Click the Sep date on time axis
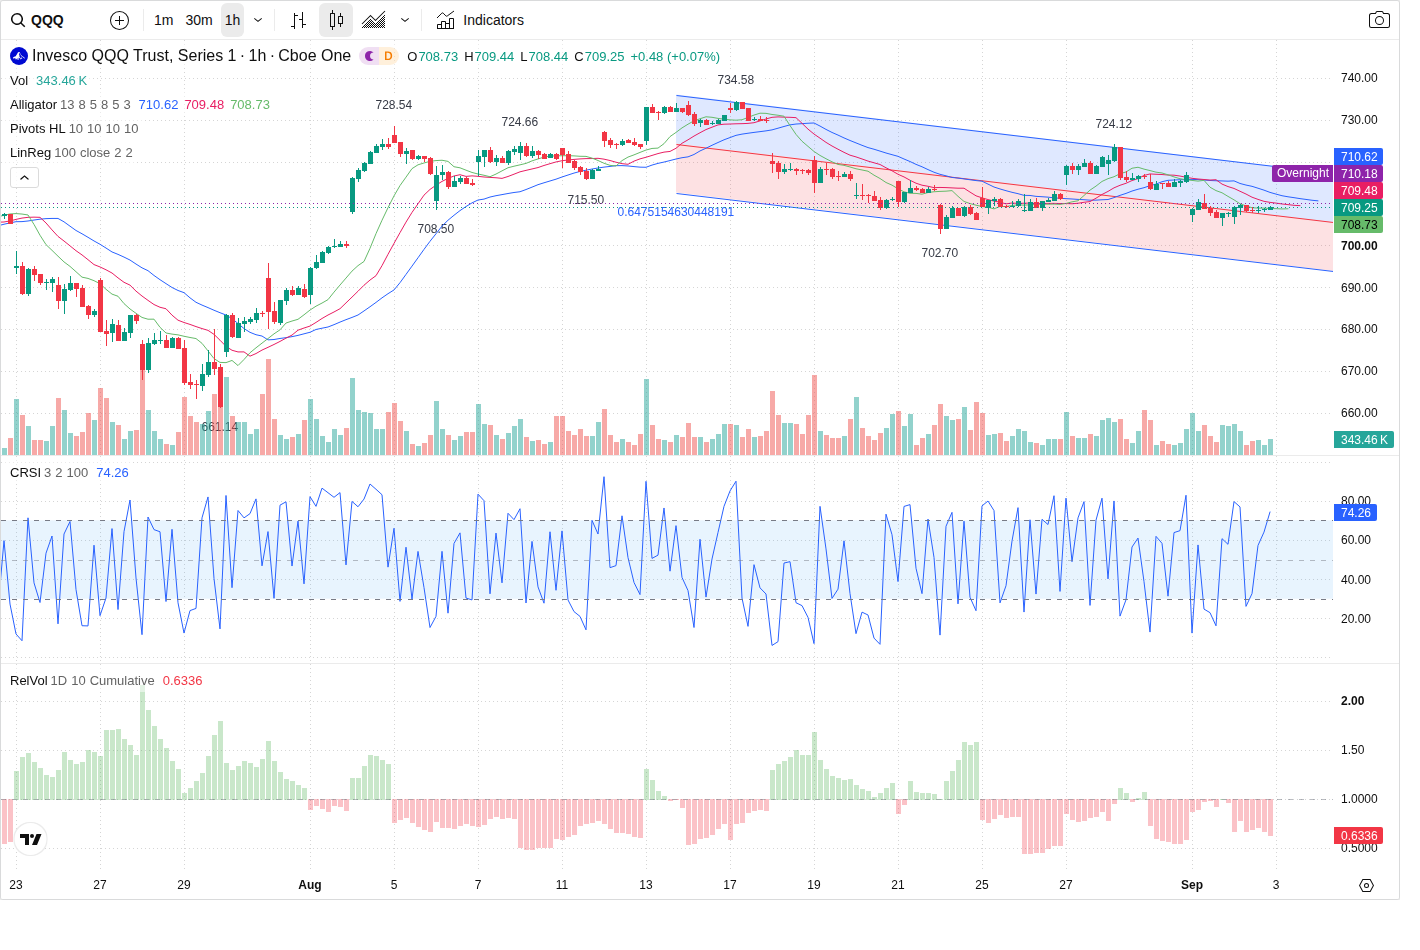 pos(1192,885)
